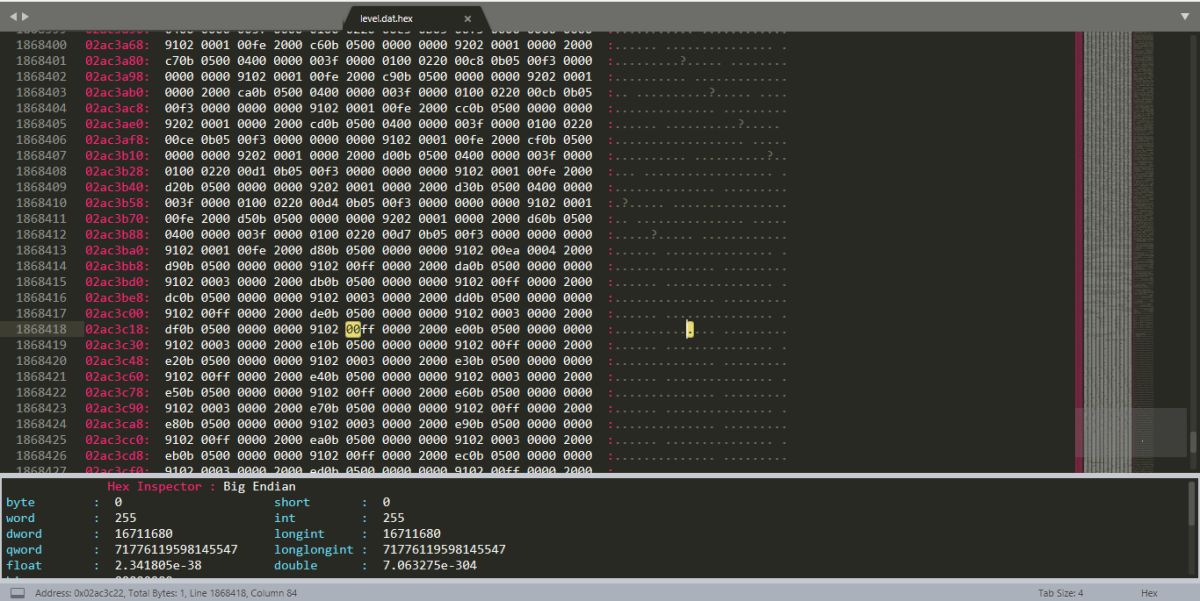Click the short label in inspector
This screenshot has width=1200, height=601.
coord(292,502)
